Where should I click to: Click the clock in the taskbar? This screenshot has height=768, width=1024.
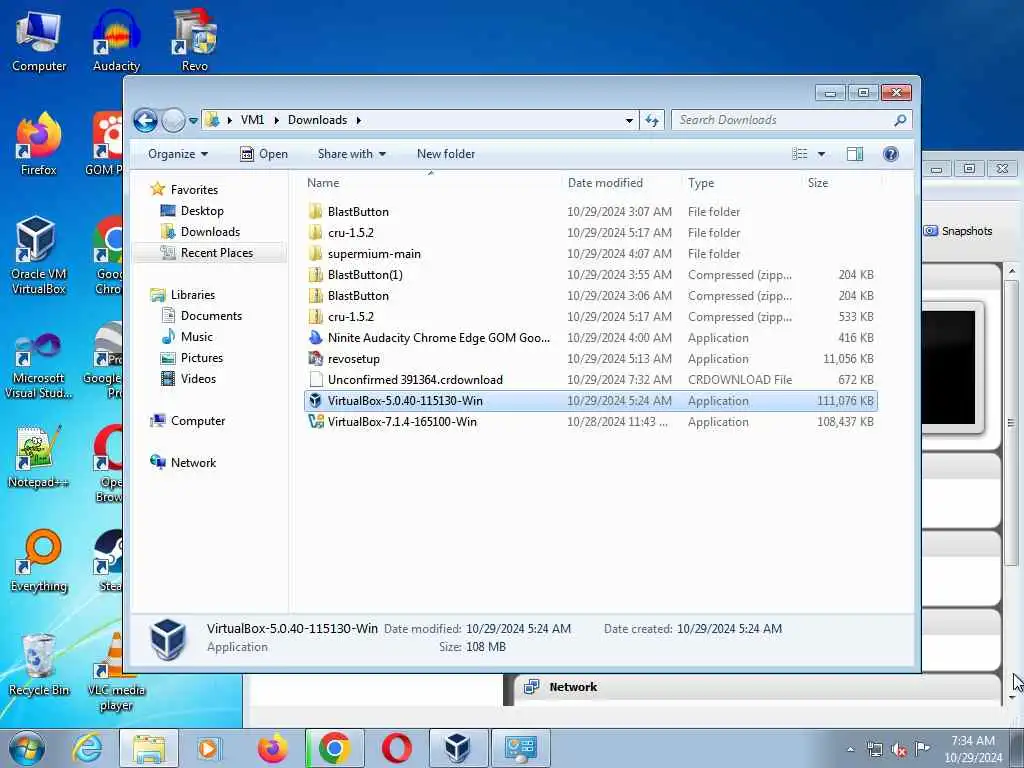(x=973, y=748)
